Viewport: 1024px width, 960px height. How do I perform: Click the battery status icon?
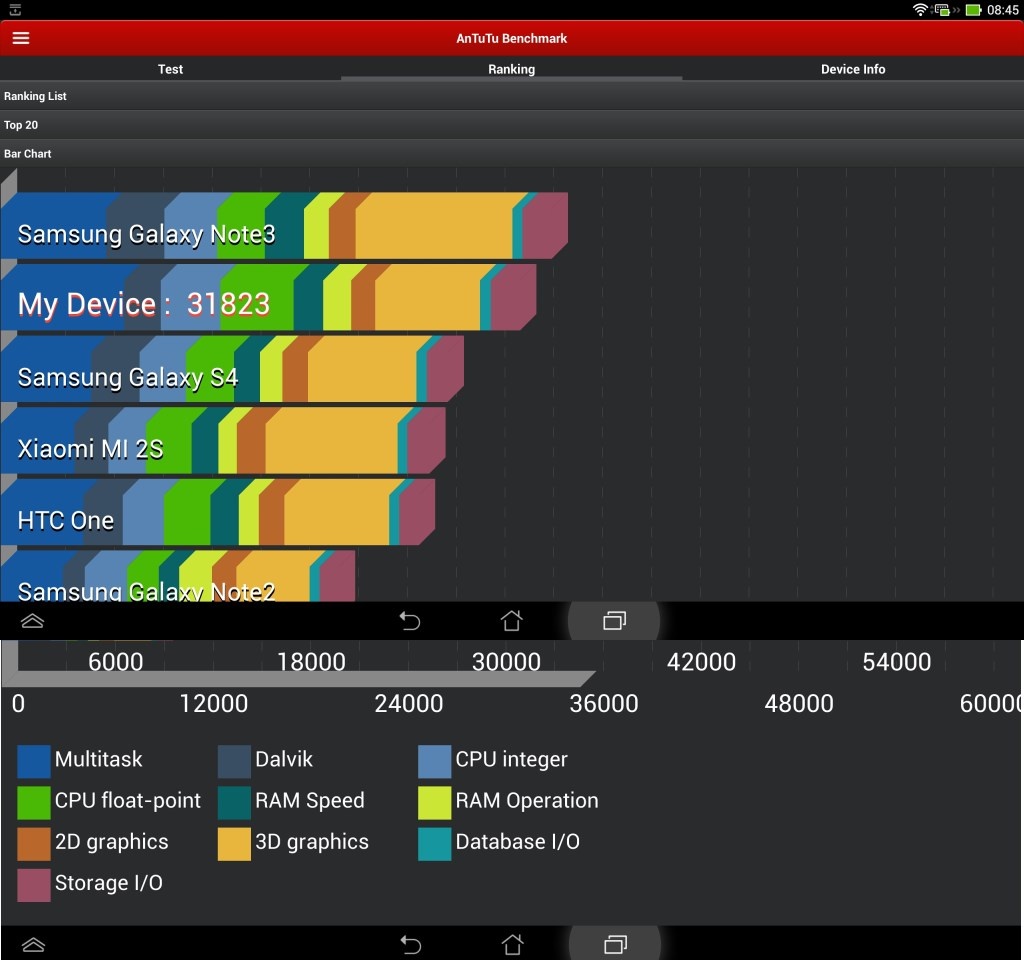tap(973, 10)
